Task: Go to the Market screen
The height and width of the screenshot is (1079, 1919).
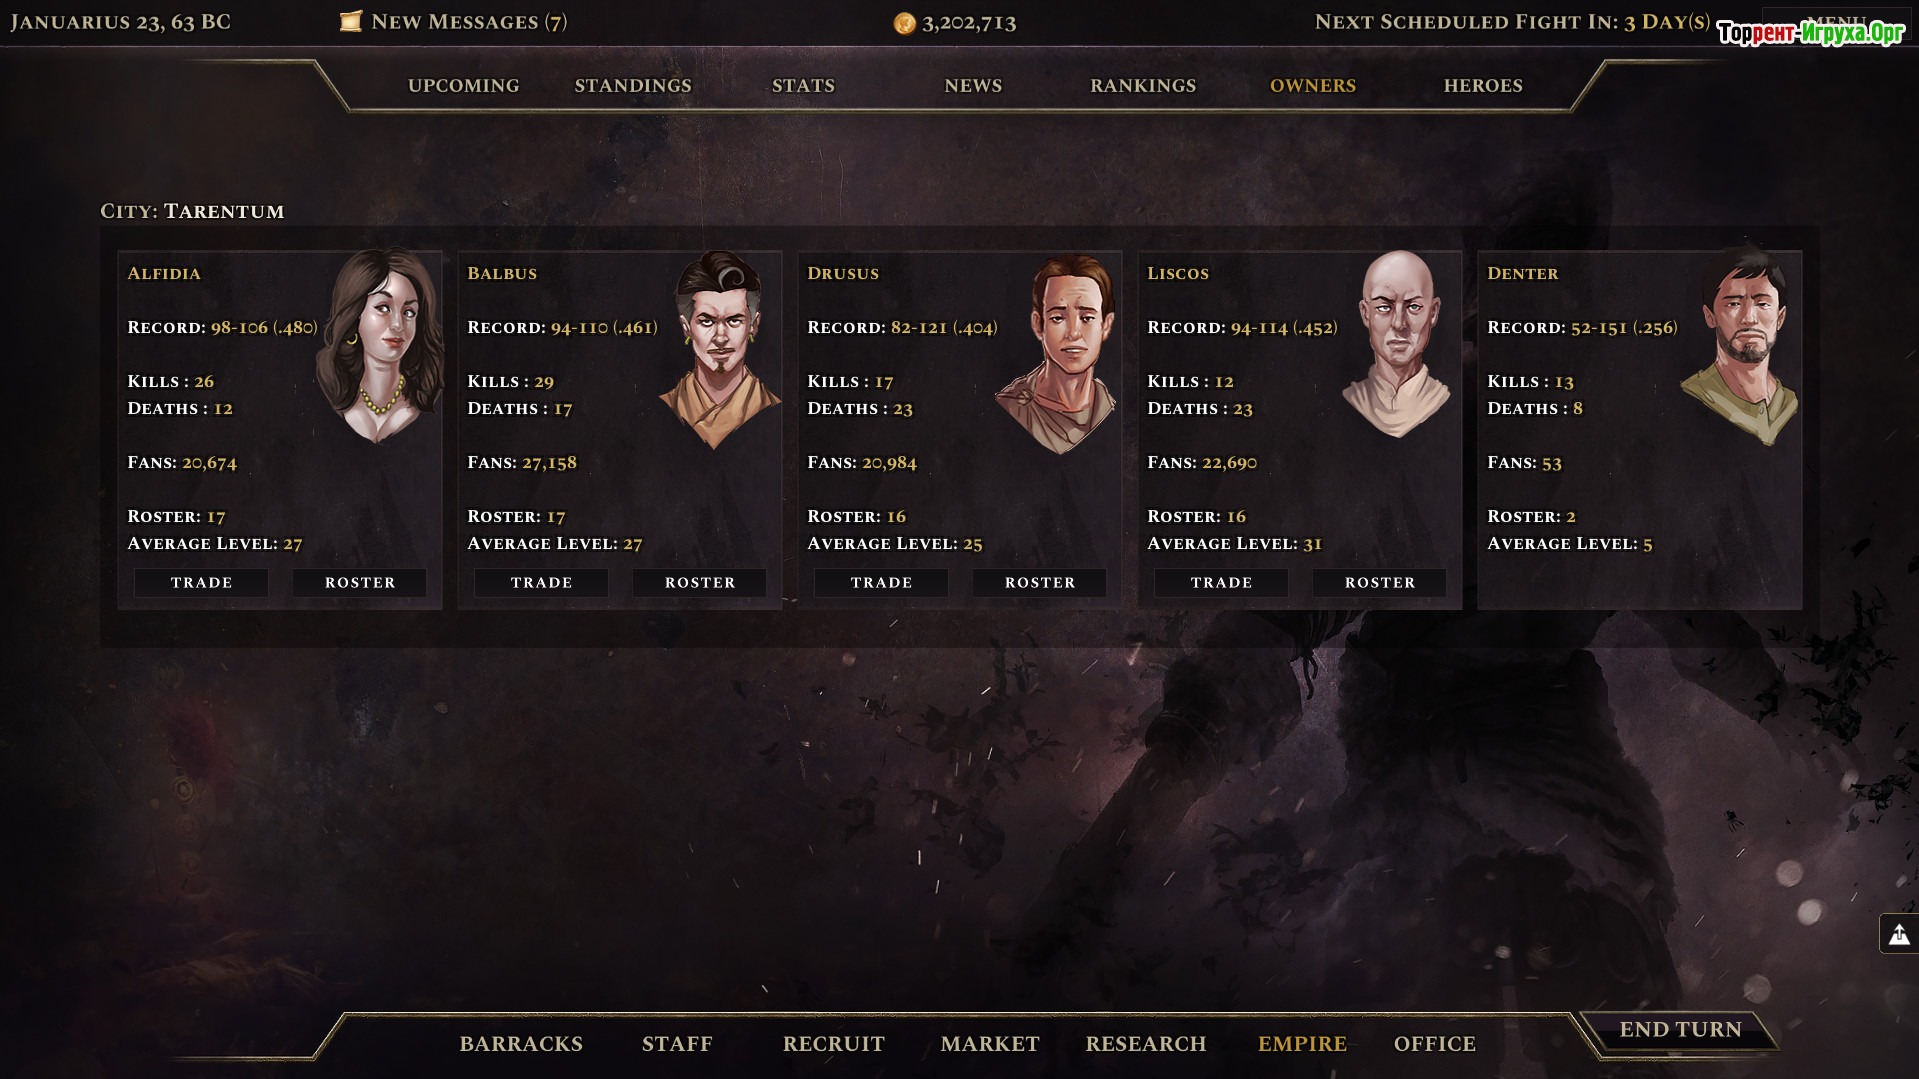Action: click(x=990, y=1044)
